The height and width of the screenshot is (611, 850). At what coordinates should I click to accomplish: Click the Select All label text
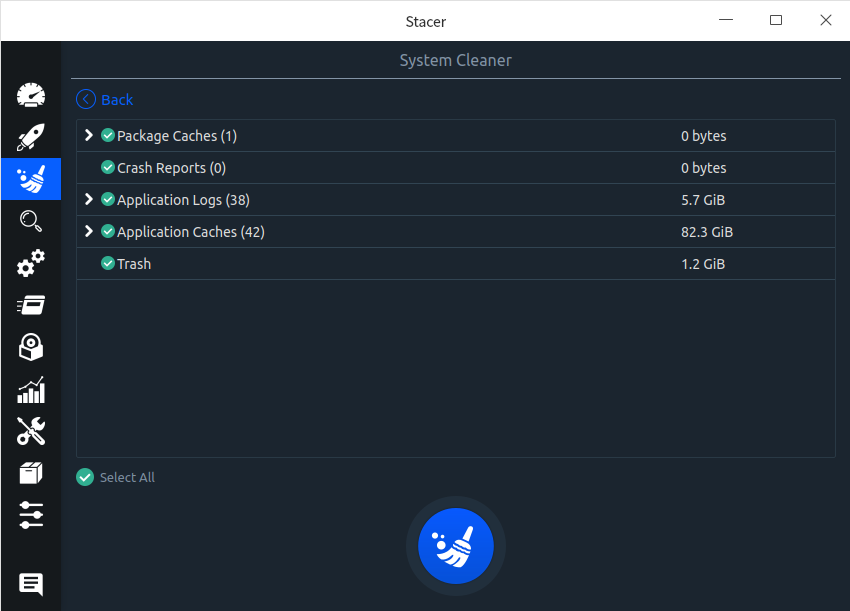coord(127,478)
